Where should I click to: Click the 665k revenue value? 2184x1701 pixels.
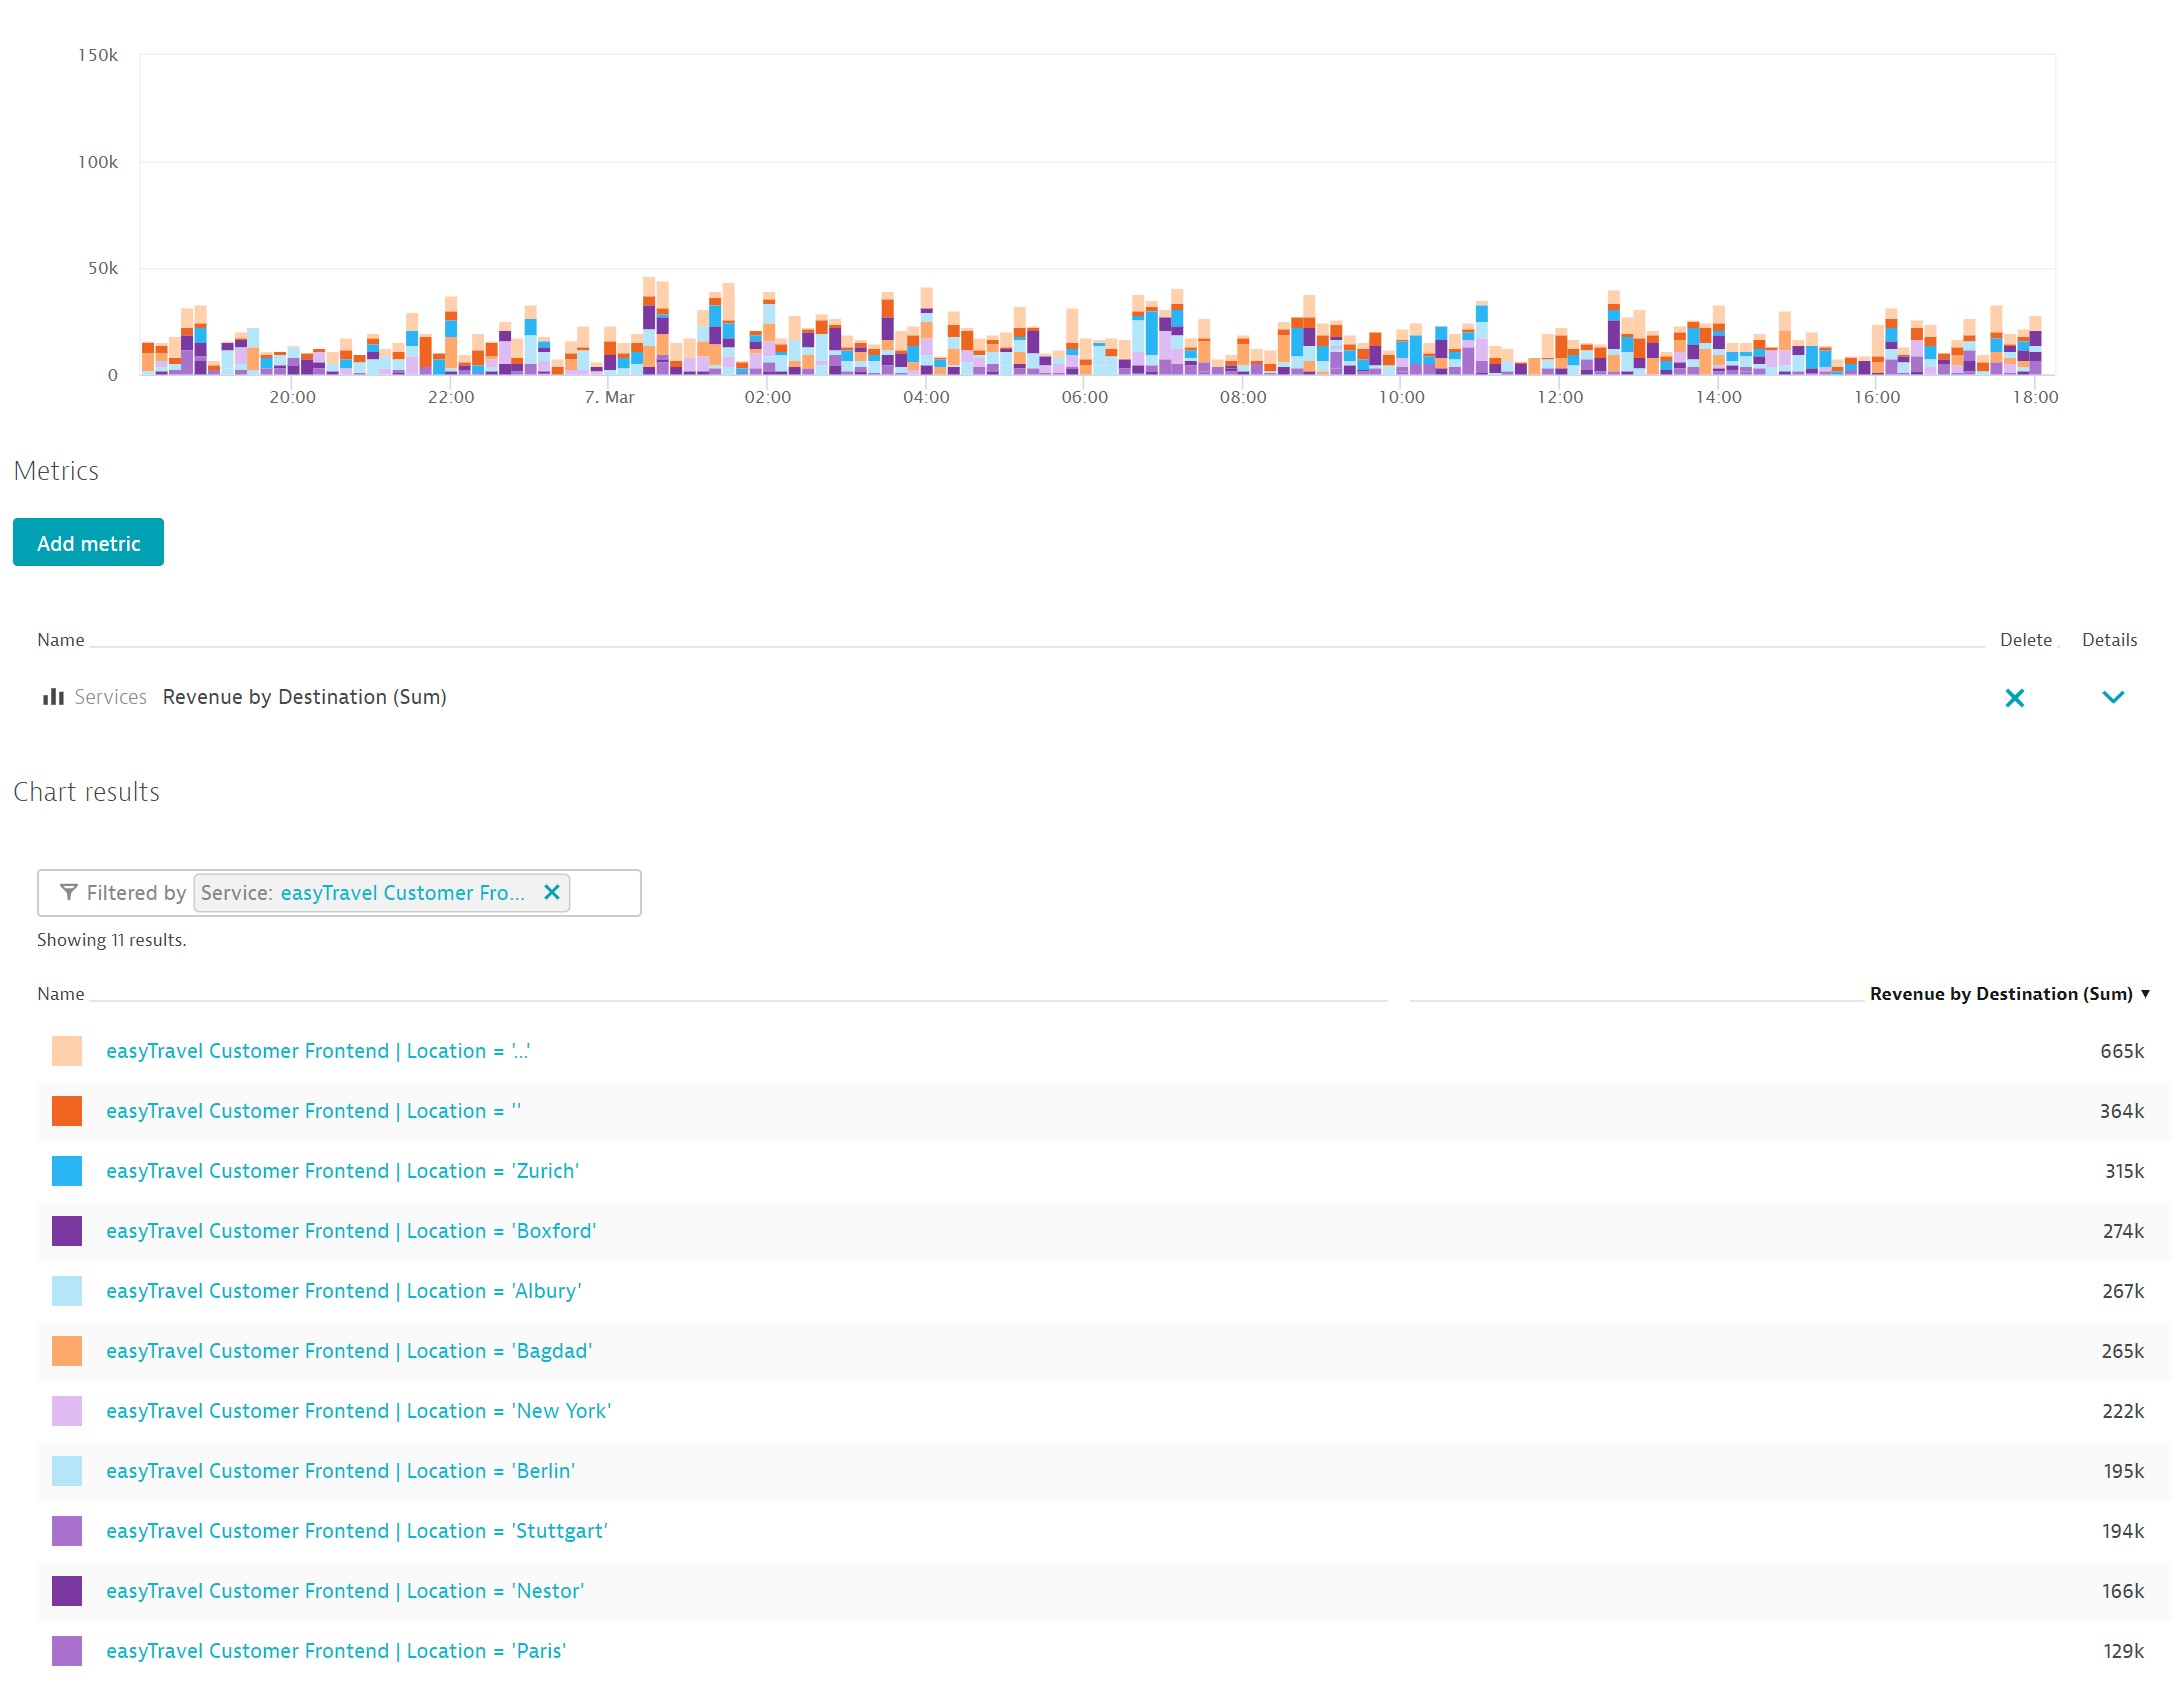[2121, 1051]
